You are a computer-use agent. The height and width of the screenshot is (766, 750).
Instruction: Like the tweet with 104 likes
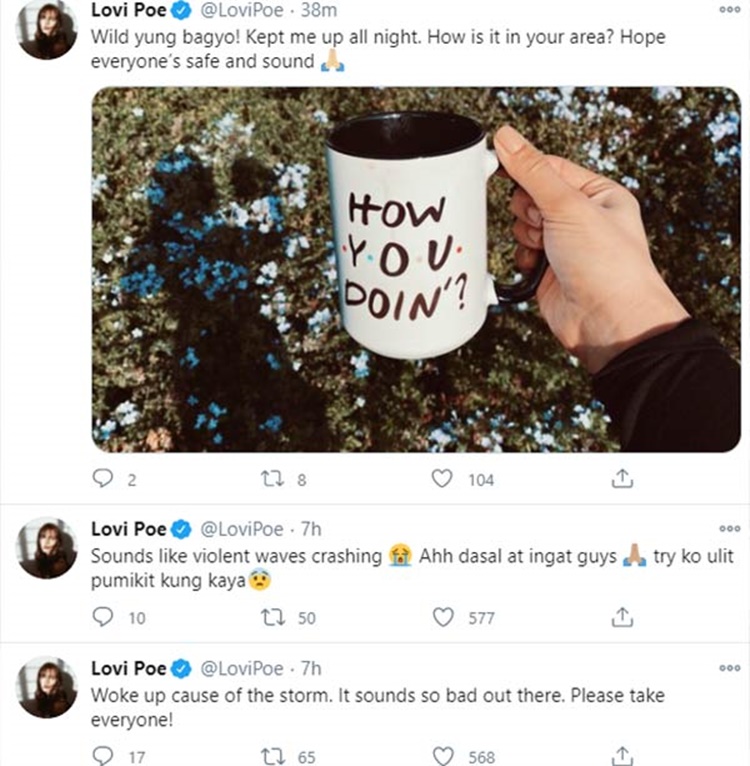coord(442,479)
